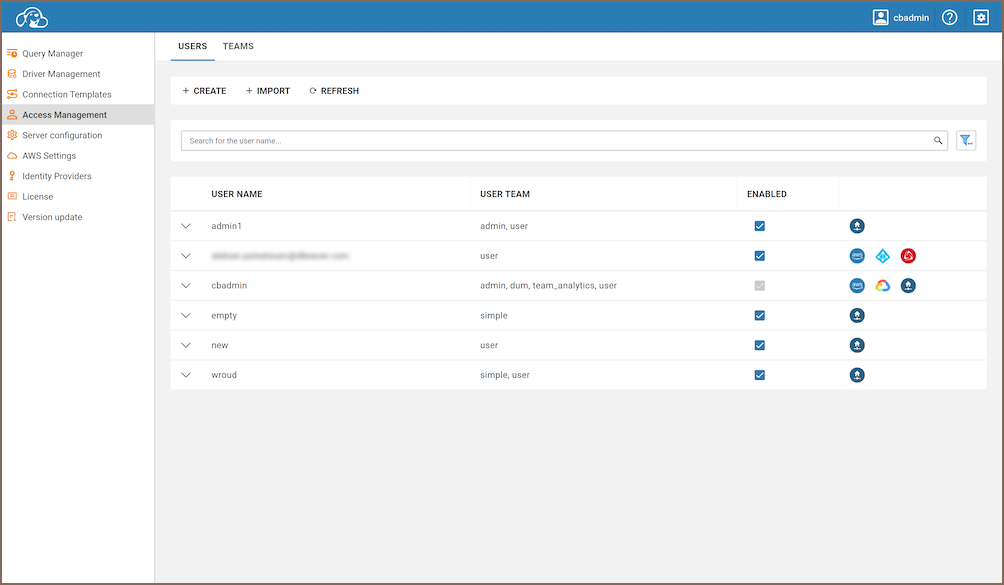Click the settings gear in top-right corner
This screenshot has width=1004, height=585.
980,17
